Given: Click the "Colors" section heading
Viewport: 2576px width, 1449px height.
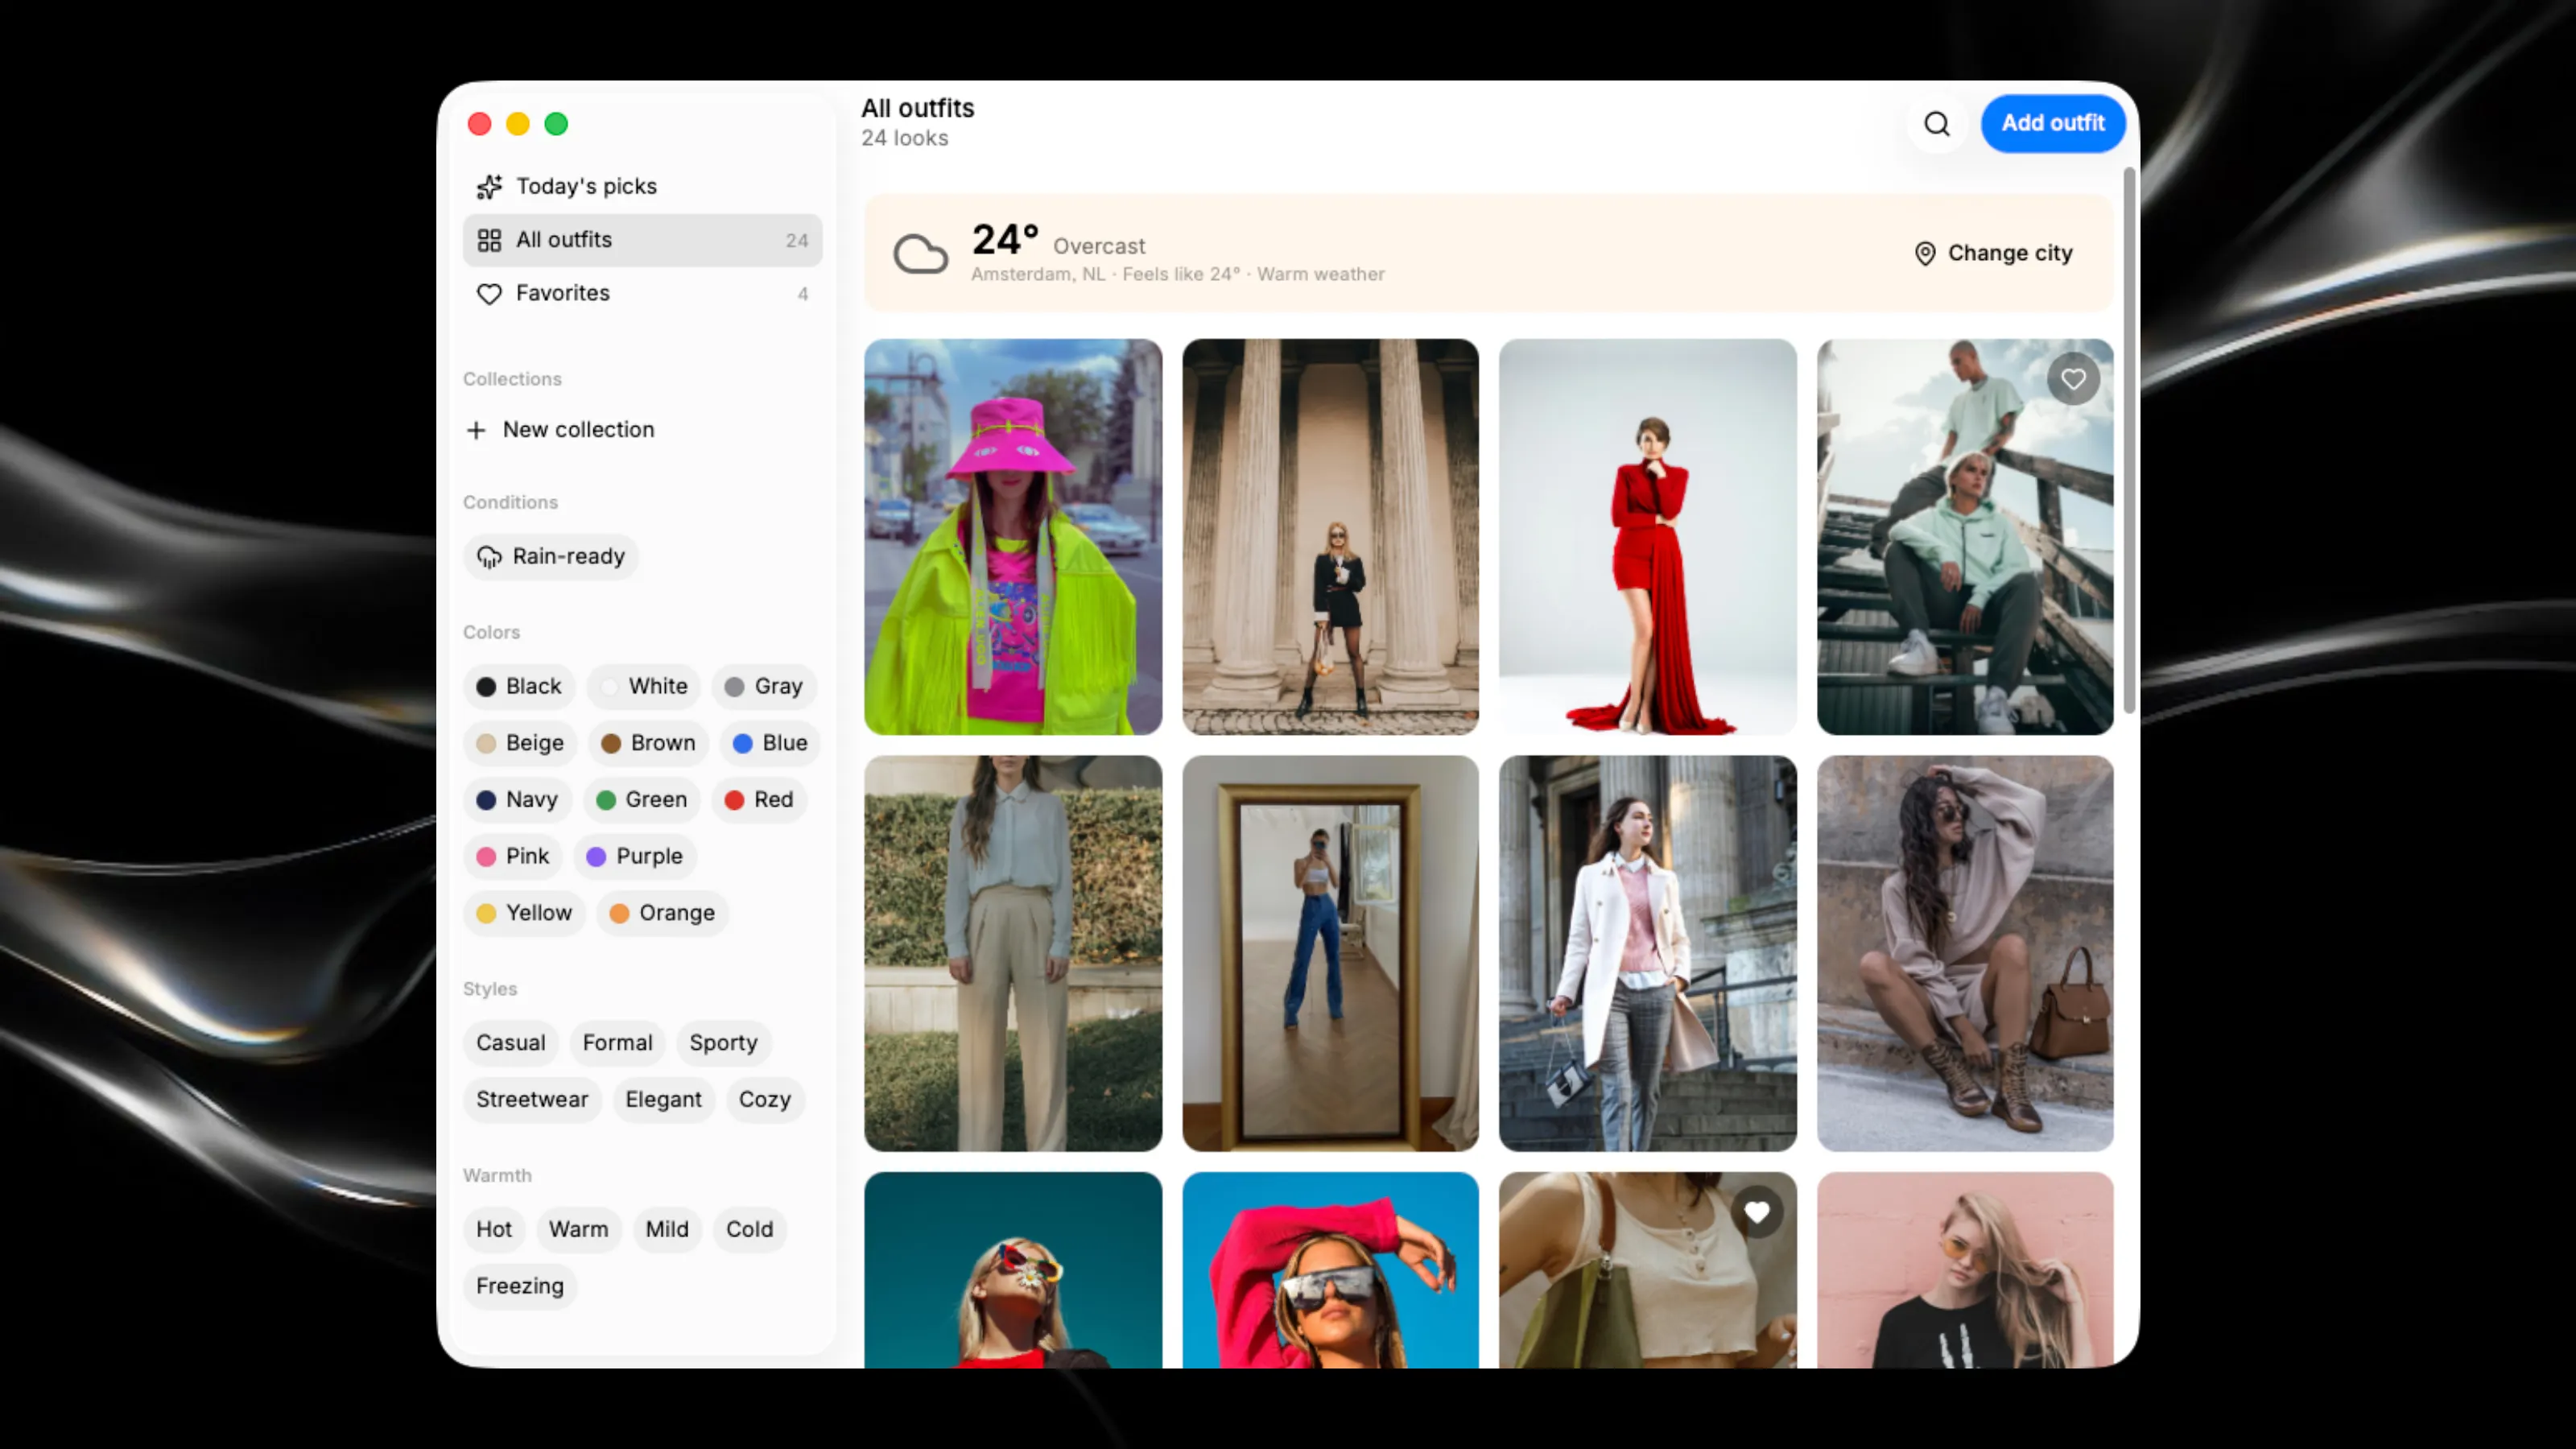Looking at the screenshot, I should coord(491,632).
